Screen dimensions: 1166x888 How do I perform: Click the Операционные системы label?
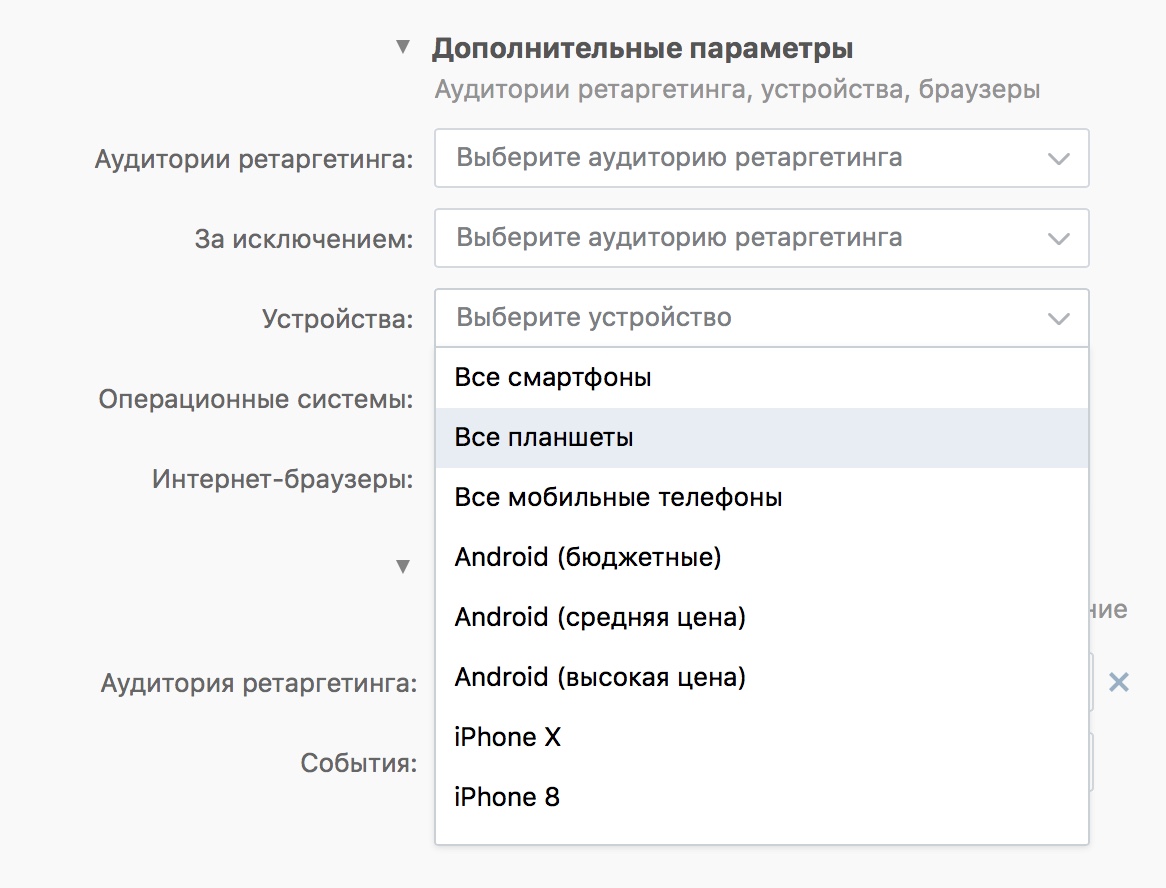tap(256, 400)
